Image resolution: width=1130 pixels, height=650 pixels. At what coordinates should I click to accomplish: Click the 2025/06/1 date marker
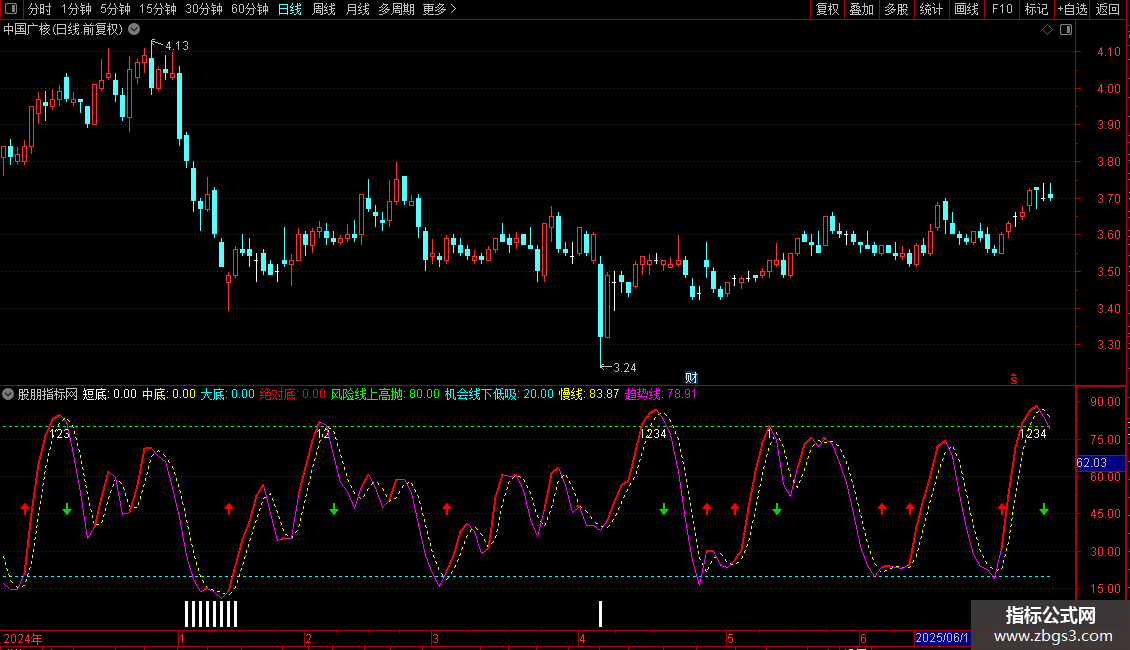tap(942, 638)
